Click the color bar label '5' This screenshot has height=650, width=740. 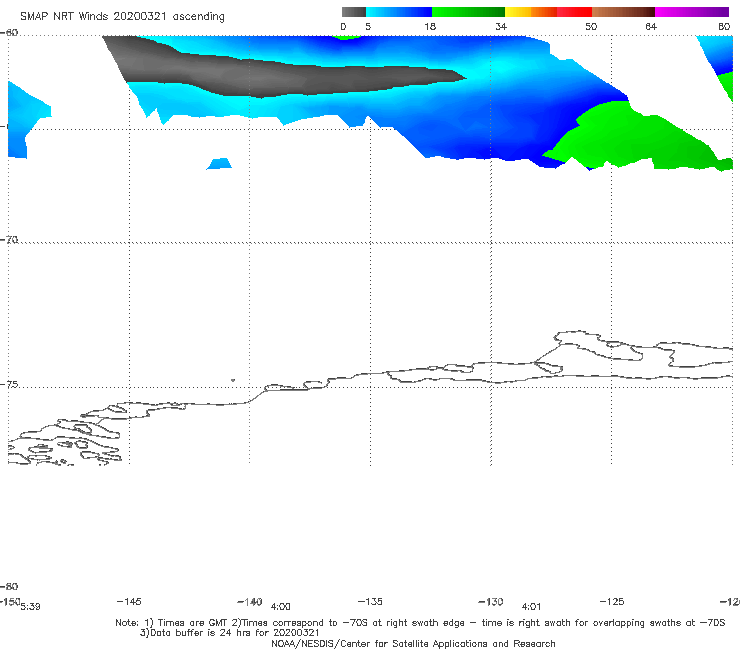pyautogui.click(x=368, y=26)
